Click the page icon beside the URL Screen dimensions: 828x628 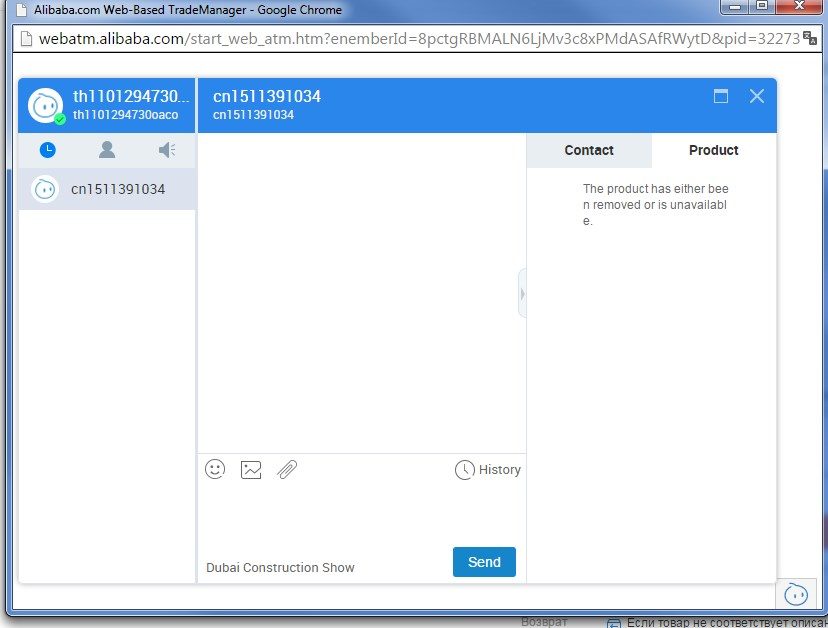tap(25, 39)
